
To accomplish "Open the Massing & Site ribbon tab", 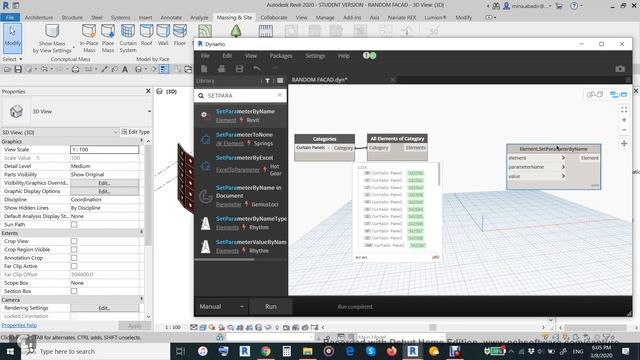I will coord(234,18).
